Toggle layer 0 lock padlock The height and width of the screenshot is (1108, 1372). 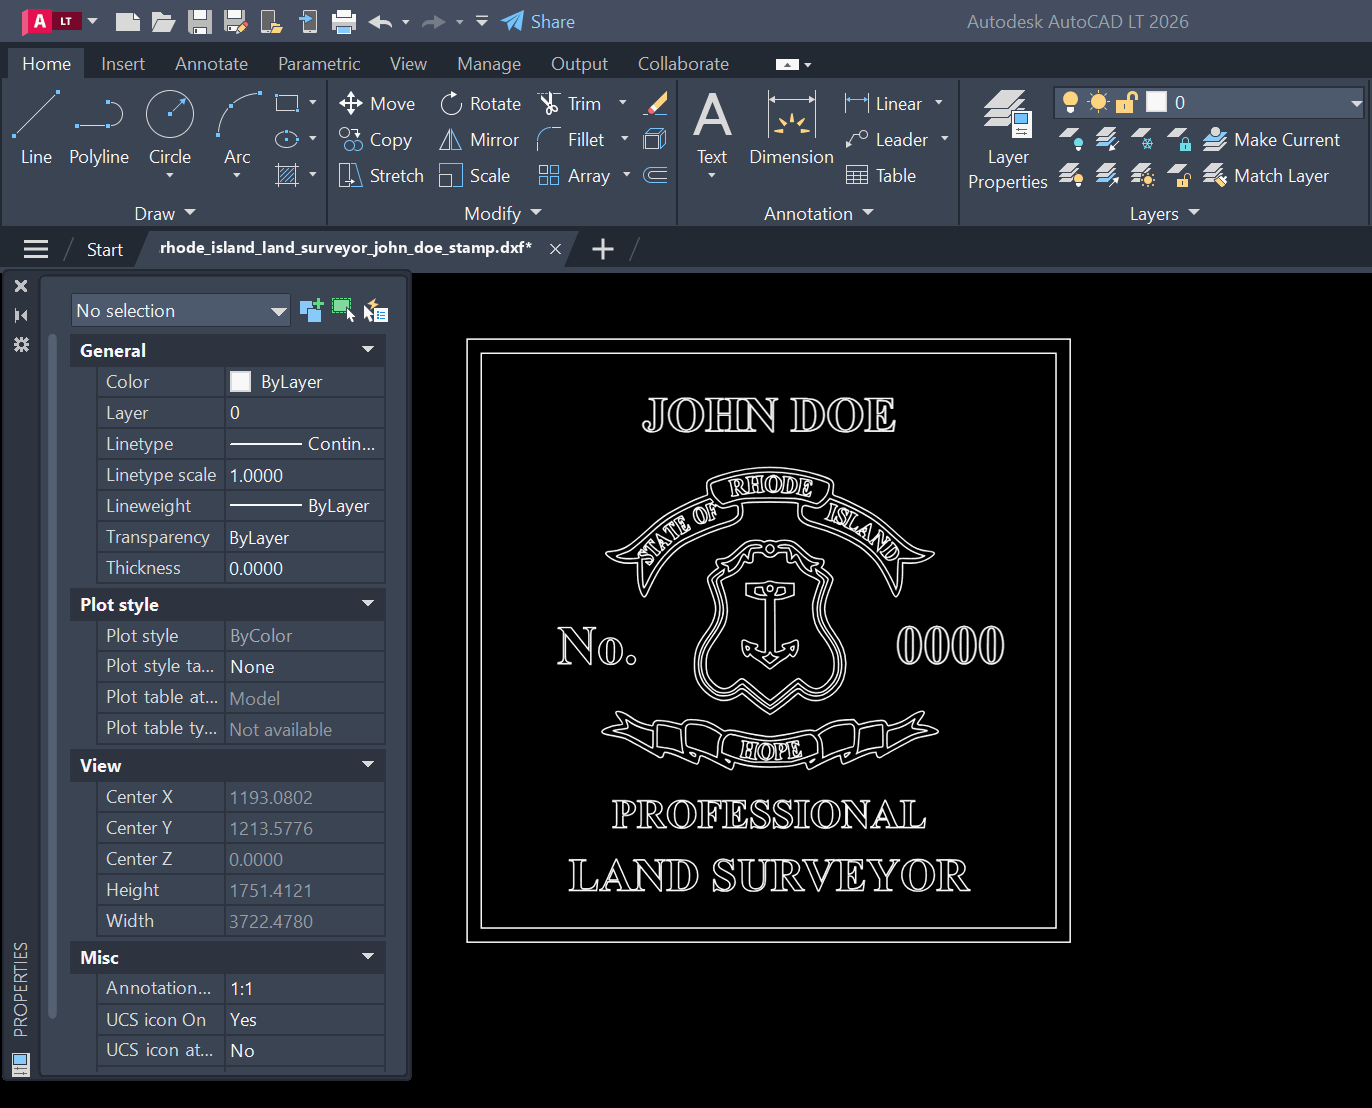click(x=1127, y=102)
